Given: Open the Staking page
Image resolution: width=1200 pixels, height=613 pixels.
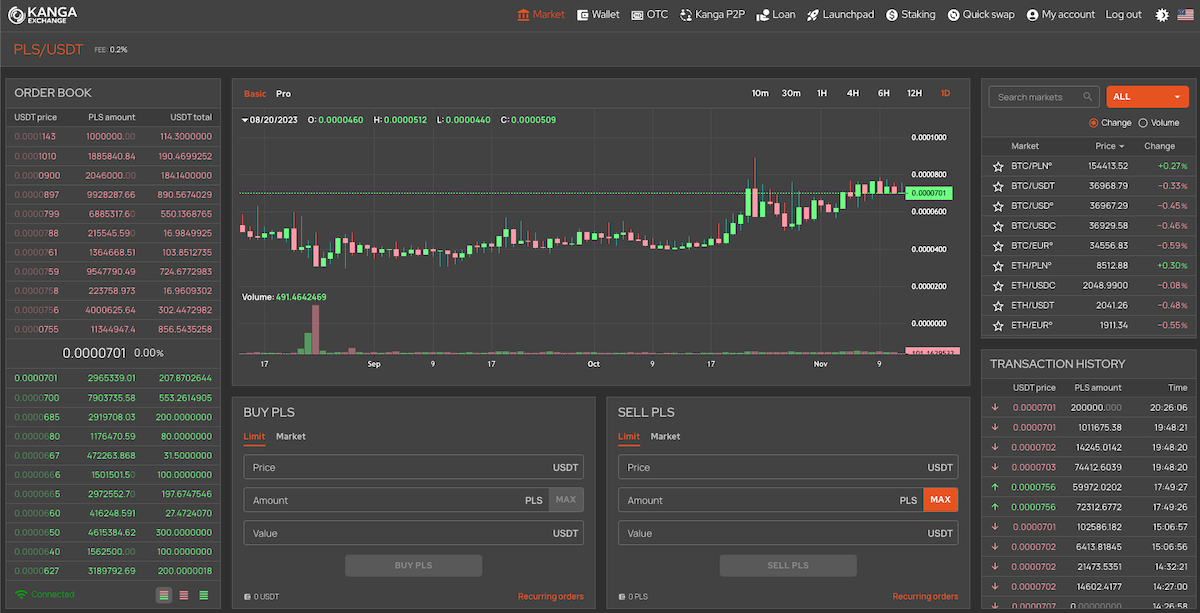Looking at the screenshot, I should [911, 15].
